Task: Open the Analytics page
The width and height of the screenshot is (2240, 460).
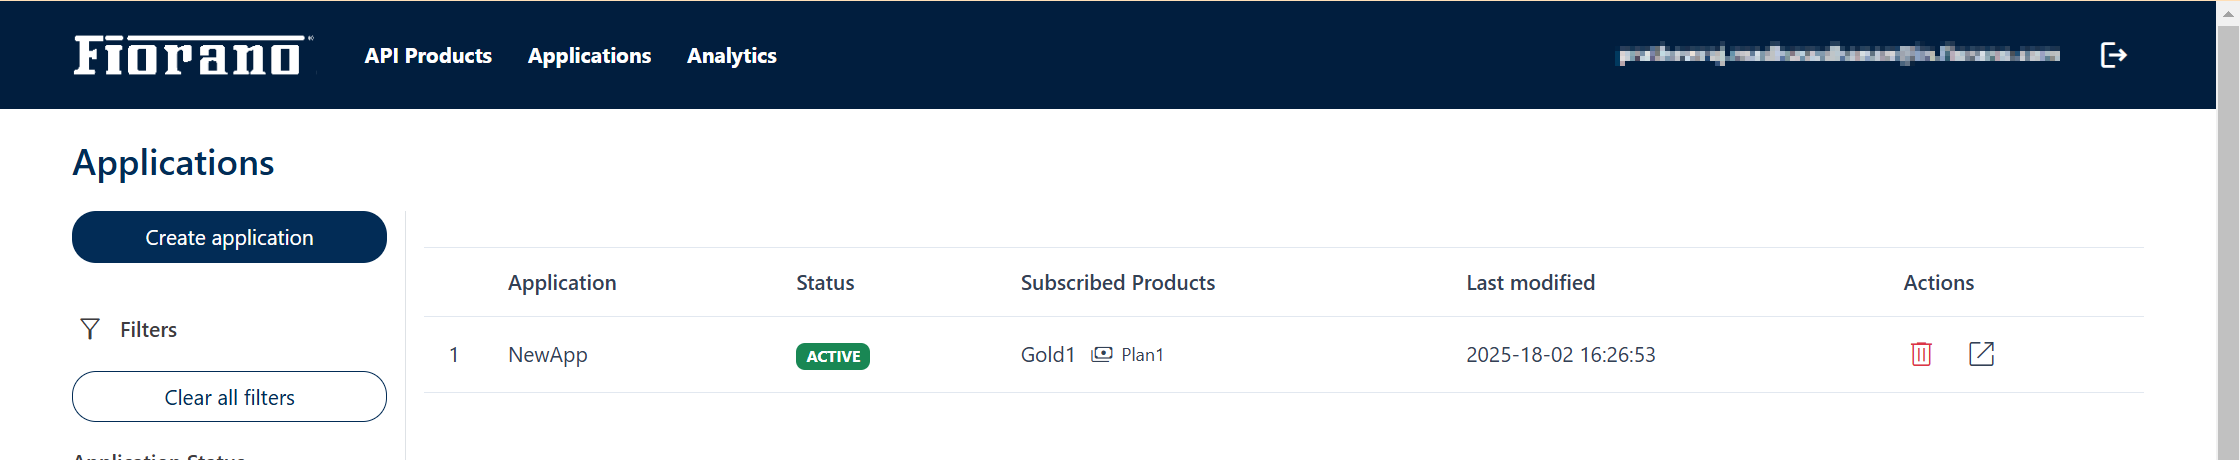Action: (732, 56)
